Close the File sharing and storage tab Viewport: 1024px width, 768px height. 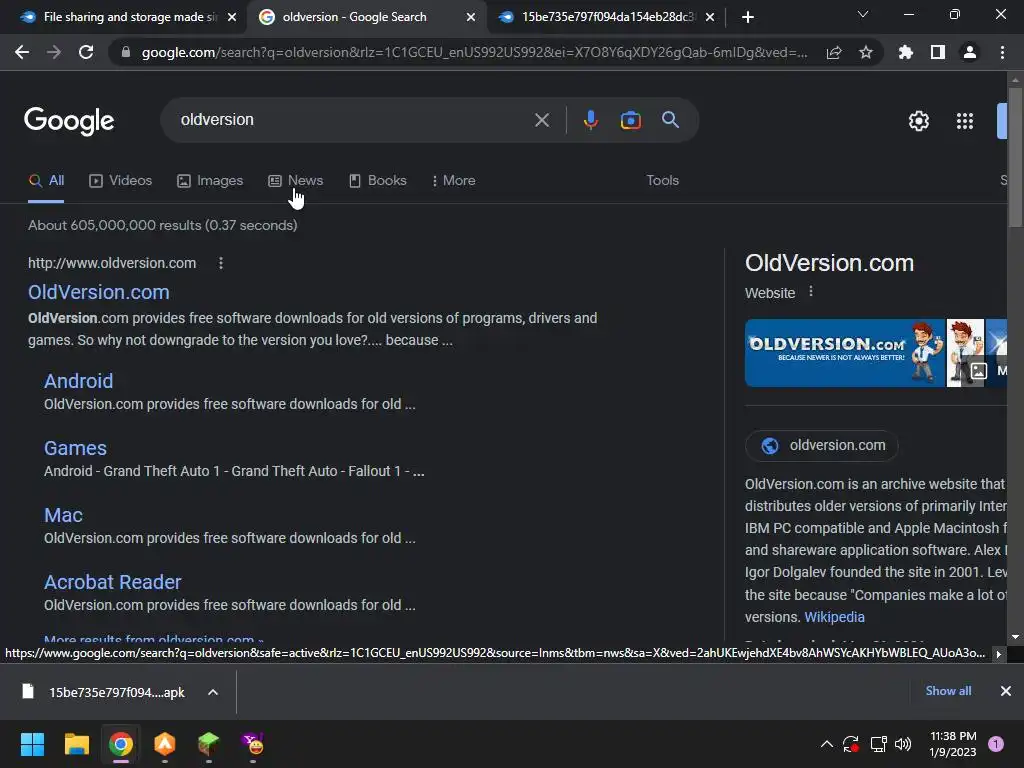232,17
